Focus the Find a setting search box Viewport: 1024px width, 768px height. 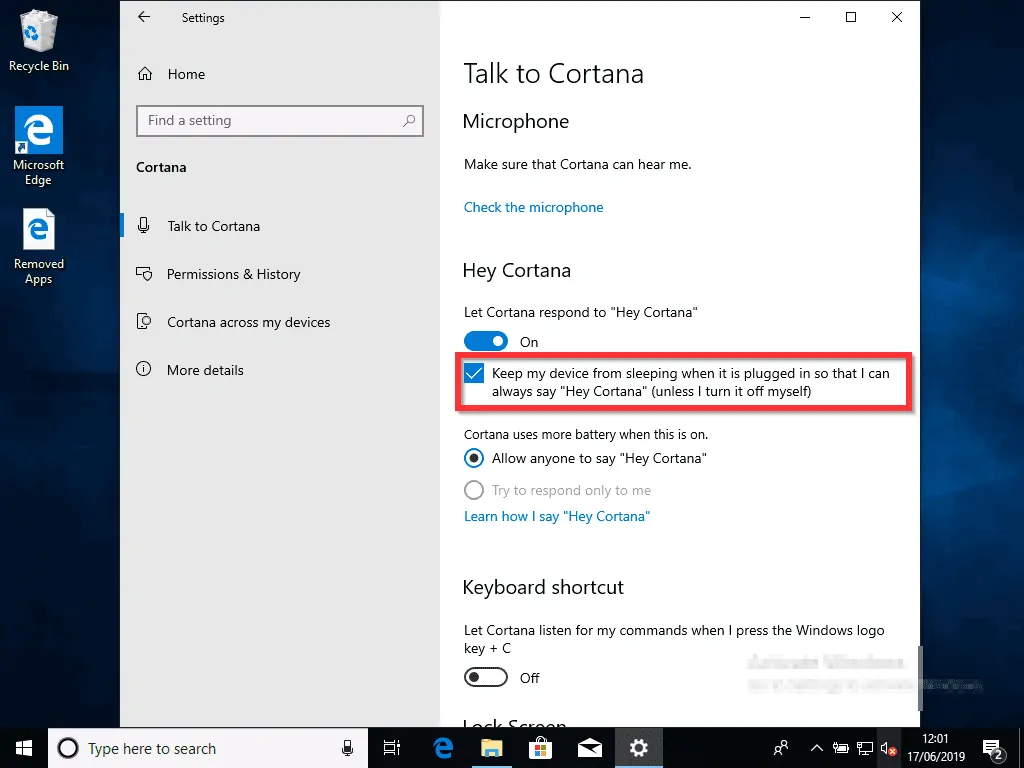click(280, 121)
